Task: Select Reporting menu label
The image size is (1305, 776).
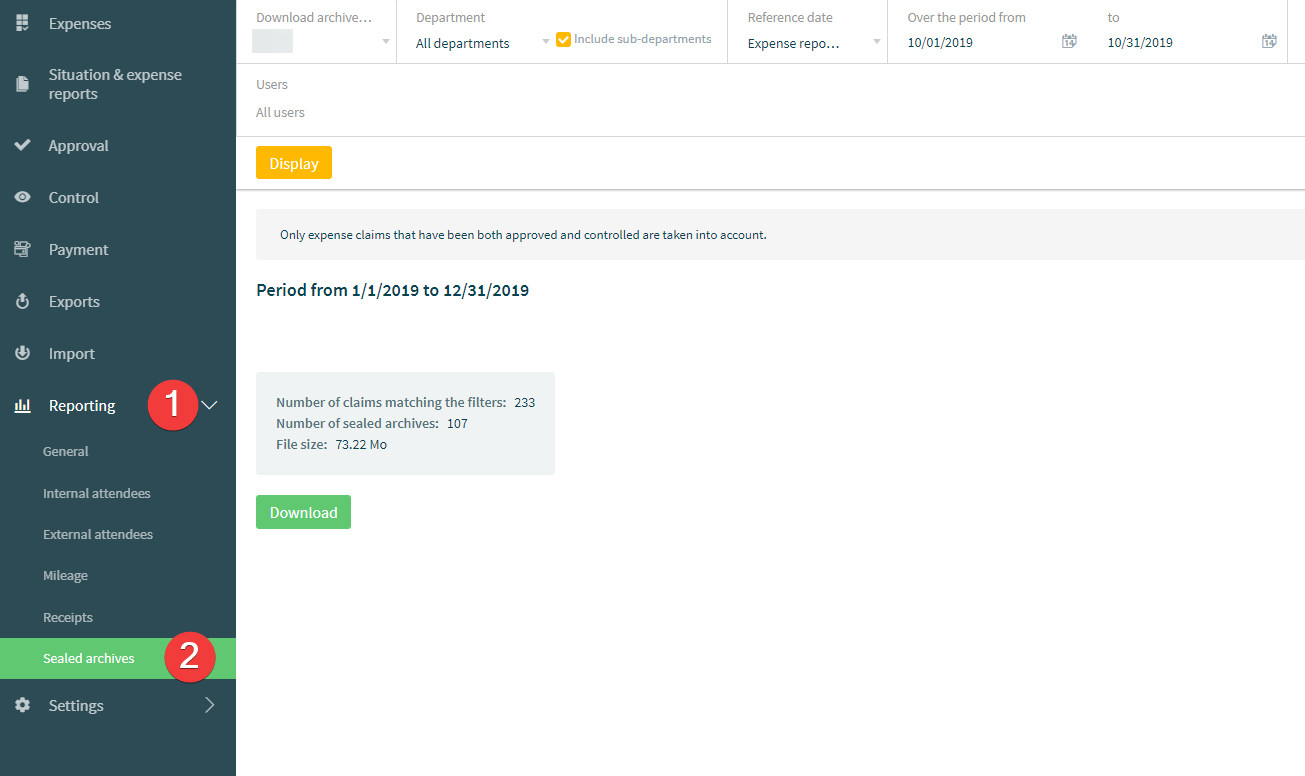Action: [82, 405]
